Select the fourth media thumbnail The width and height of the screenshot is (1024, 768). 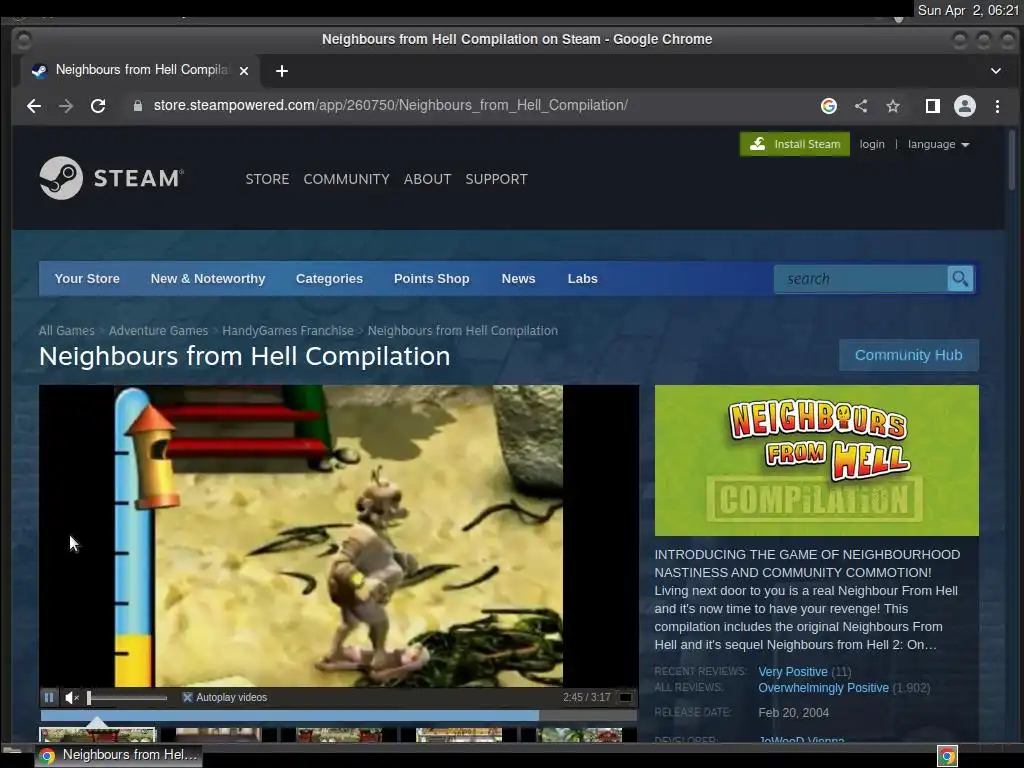pos(459,735)
